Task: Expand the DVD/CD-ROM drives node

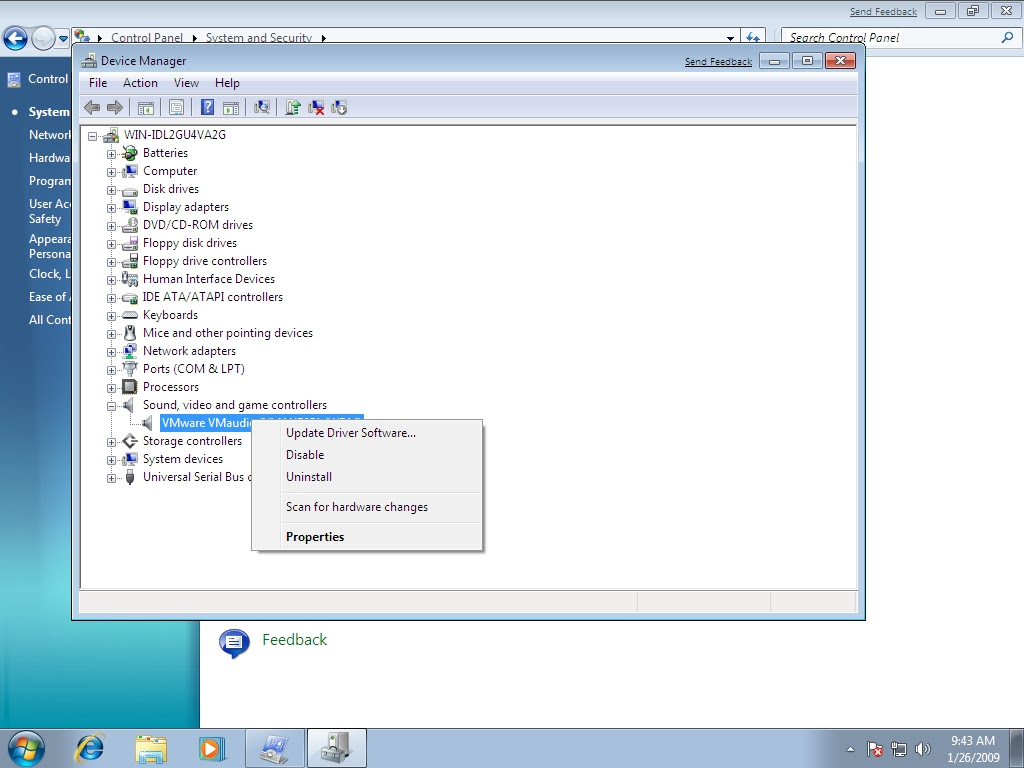Action: click(111, 226)
